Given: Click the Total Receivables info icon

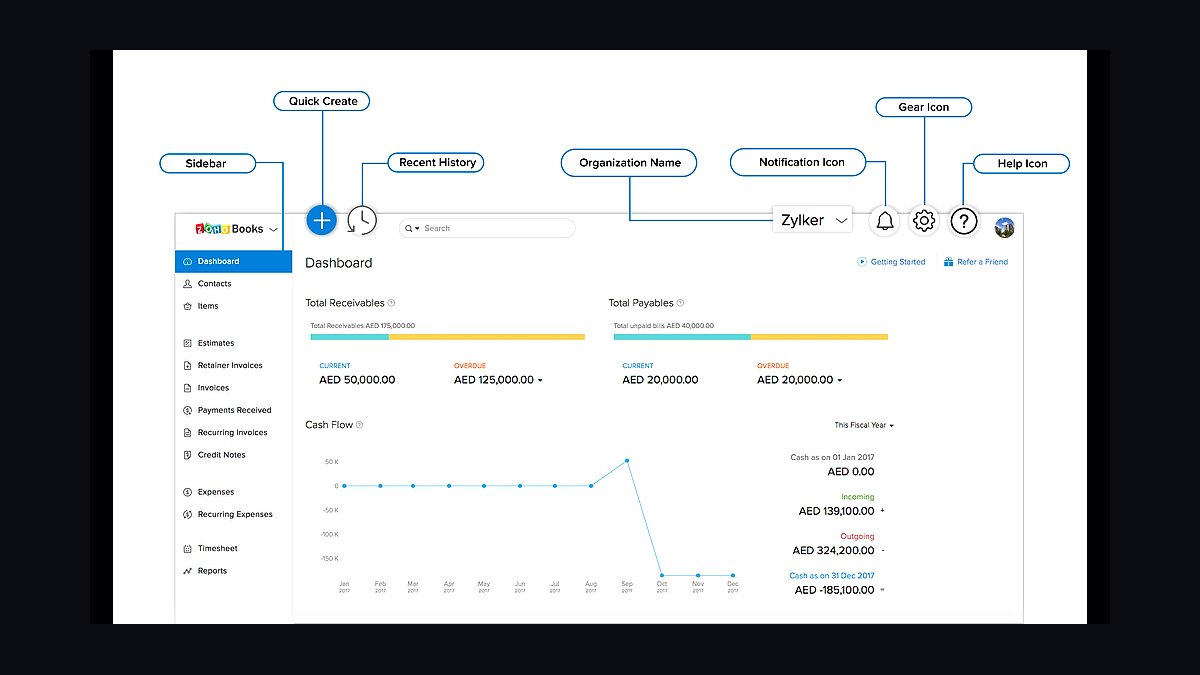Looking at the screenshot, I should coord(391,303).
